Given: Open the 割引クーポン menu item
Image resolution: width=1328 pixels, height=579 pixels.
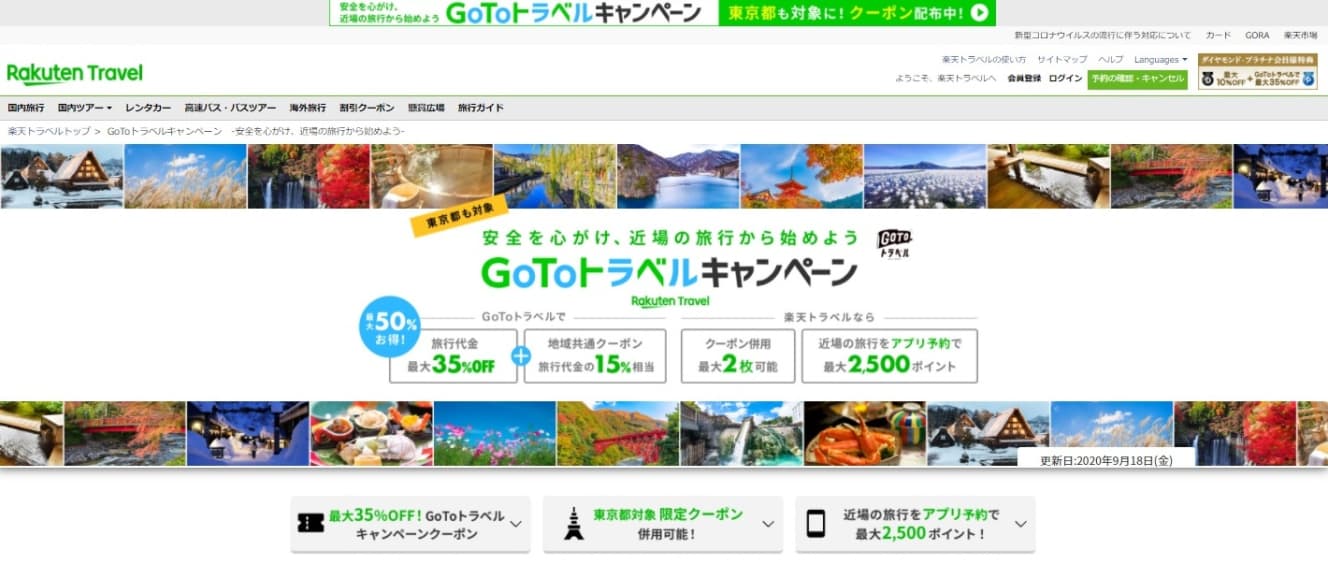Looking at the screenshot, I should [x=367, y=107].
